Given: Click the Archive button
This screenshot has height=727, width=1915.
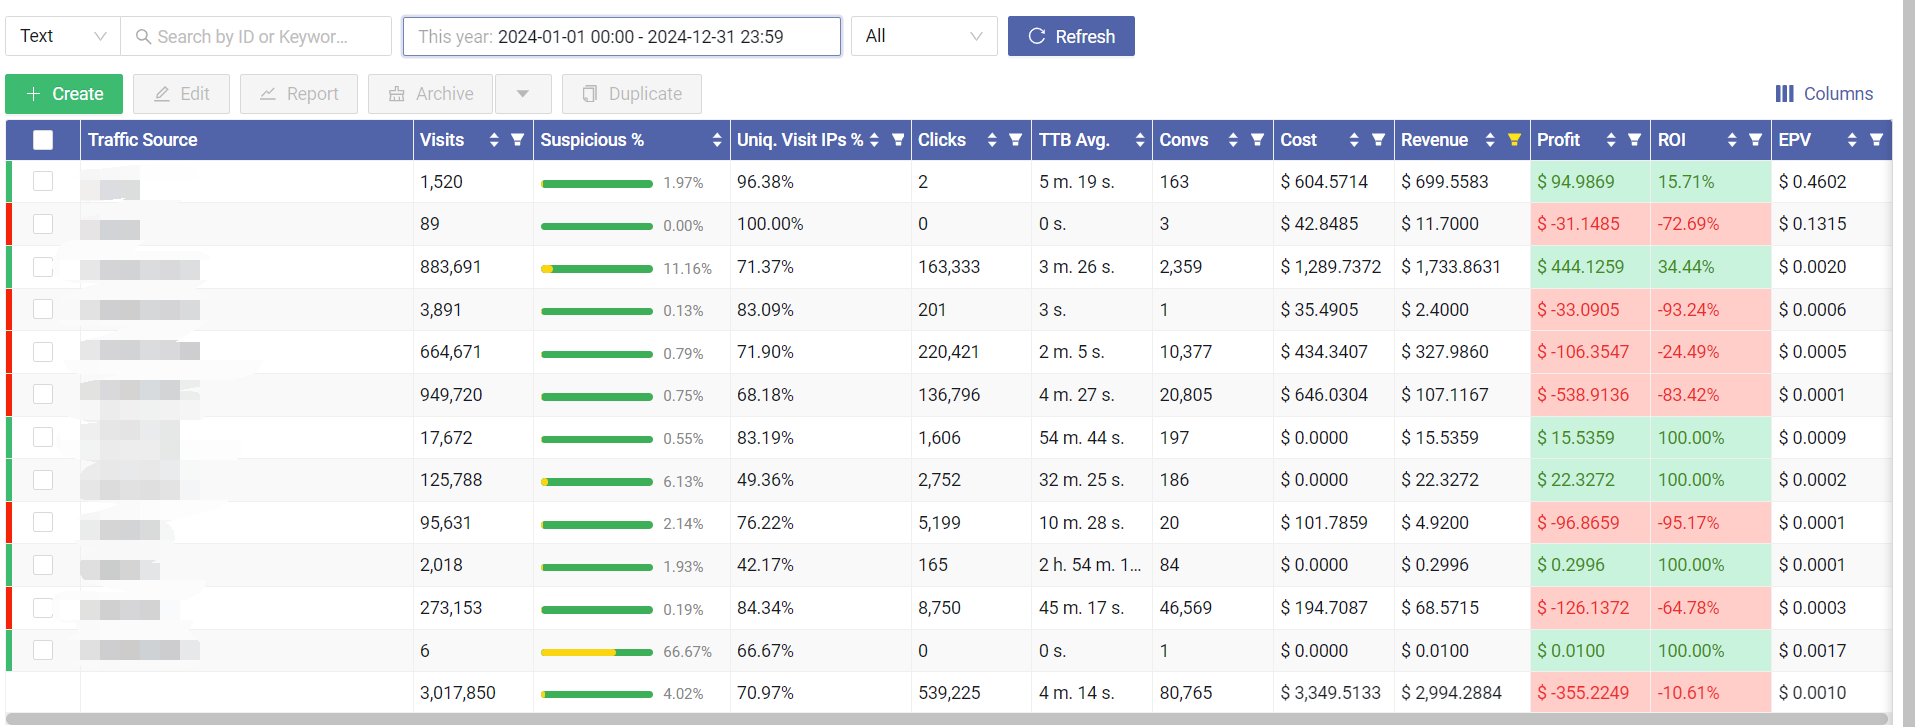Looking at the screenshot, I should click(x=430, y=94).
